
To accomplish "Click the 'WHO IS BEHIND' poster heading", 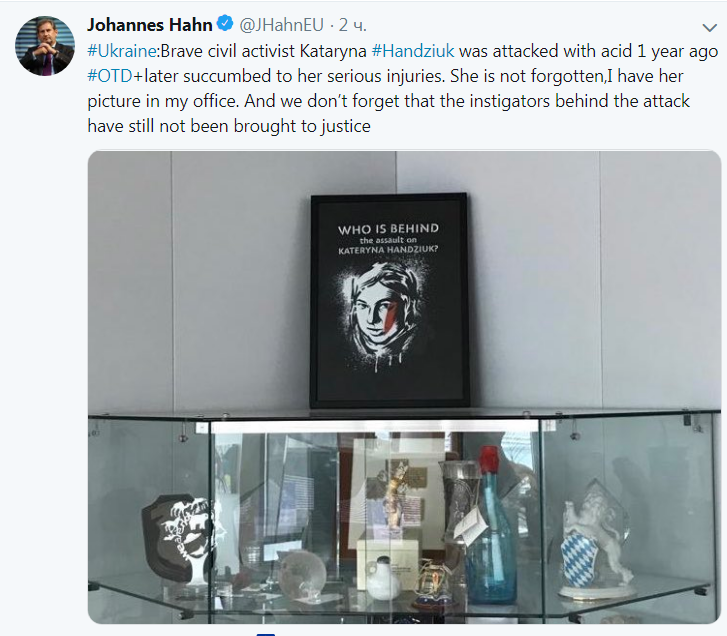I will click(x=388, y=229).
